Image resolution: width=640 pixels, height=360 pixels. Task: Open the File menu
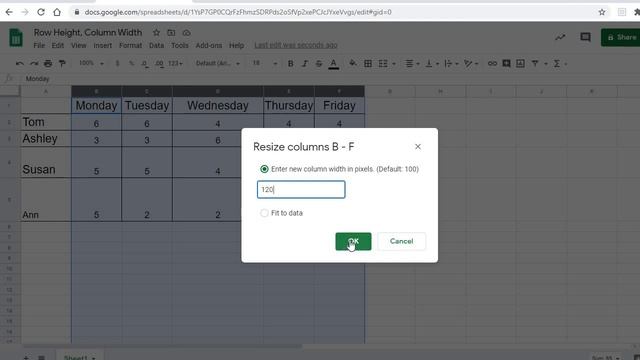click(39, 45)
